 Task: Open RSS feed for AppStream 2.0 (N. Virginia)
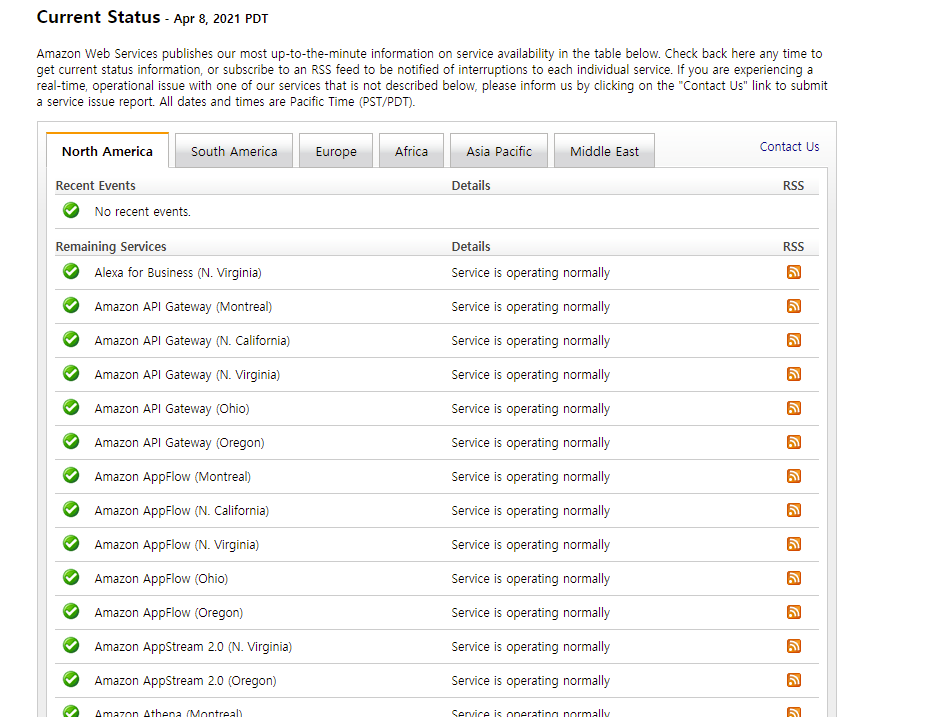pyautogui.click(x=793, y=646)
